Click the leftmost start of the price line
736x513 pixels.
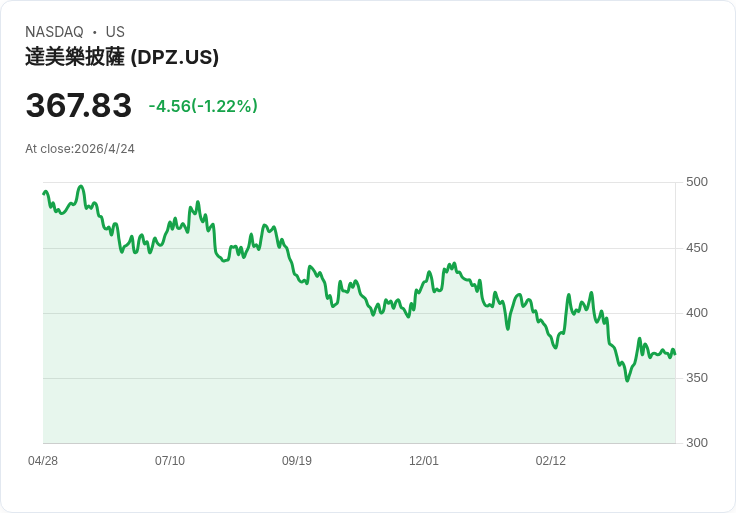pyautogui.click(x=44, y=193)
